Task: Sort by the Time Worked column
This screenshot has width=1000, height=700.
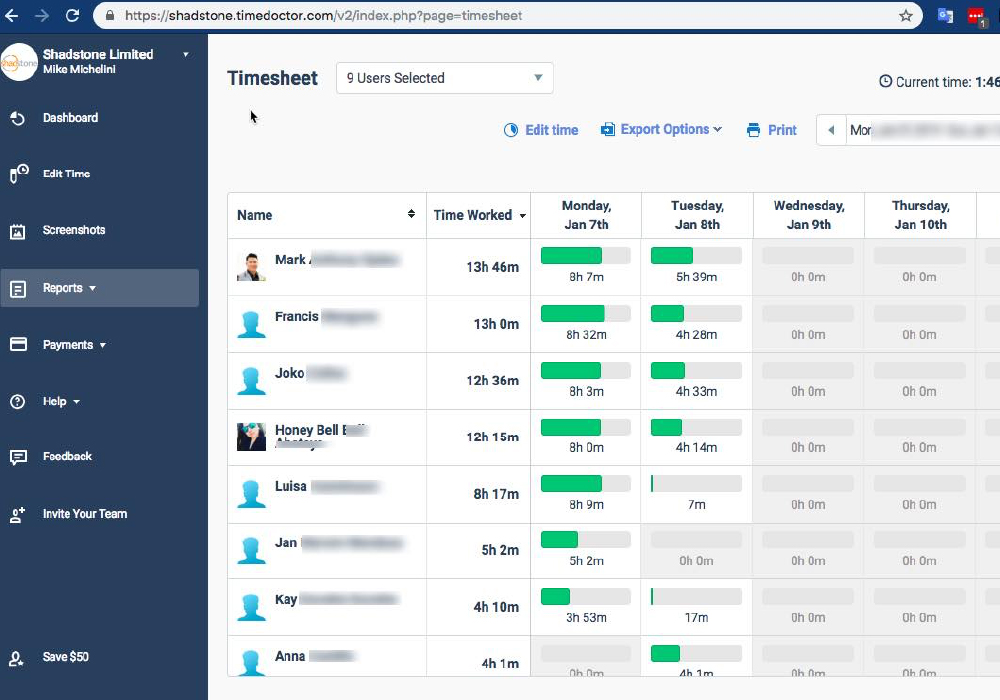Action: click(x=479, y=215)
